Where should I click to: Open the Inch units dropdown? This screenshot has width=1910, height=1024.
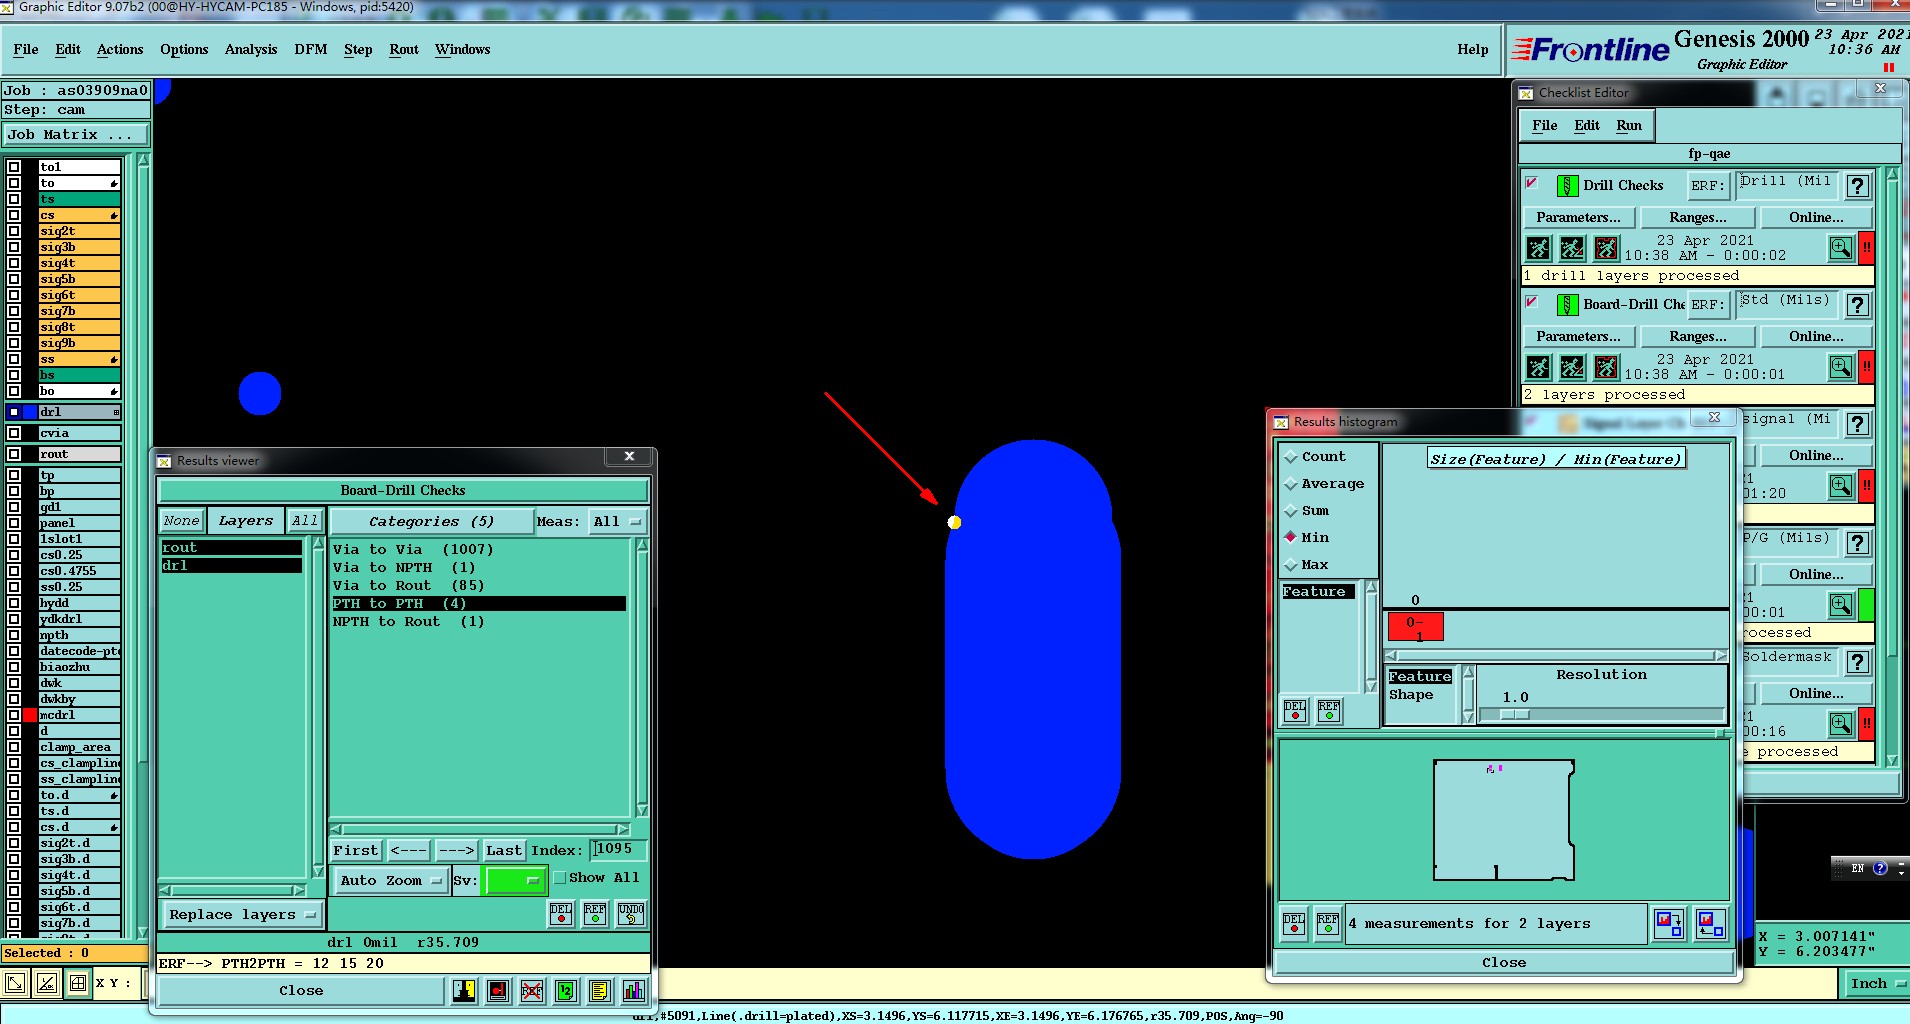[x=1877, y=983]
